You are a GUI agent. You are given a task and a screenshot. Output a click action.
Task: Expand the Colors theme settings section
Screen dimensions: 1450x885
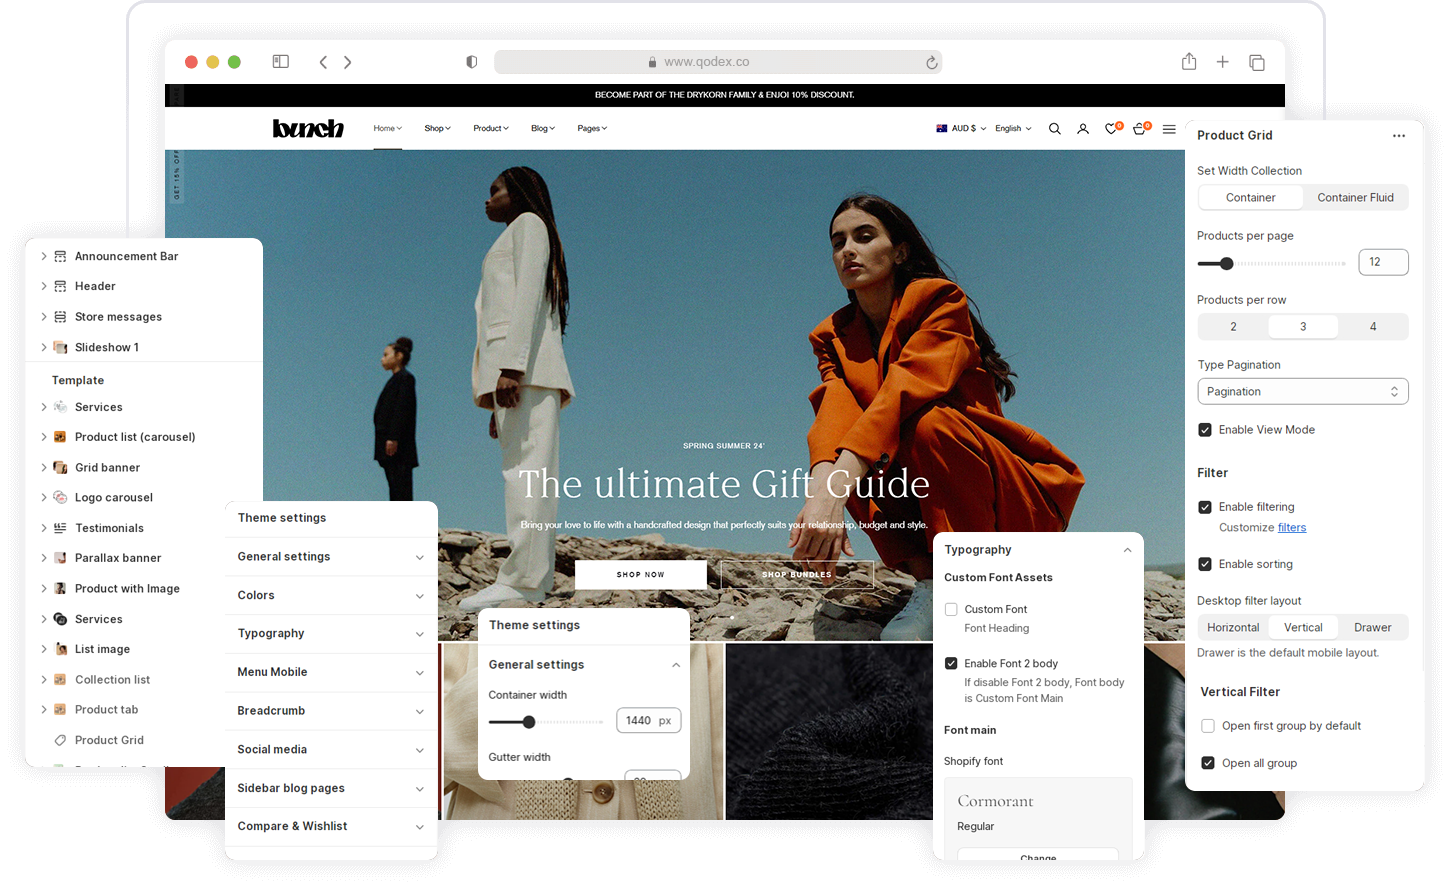[x=331, y=595]
